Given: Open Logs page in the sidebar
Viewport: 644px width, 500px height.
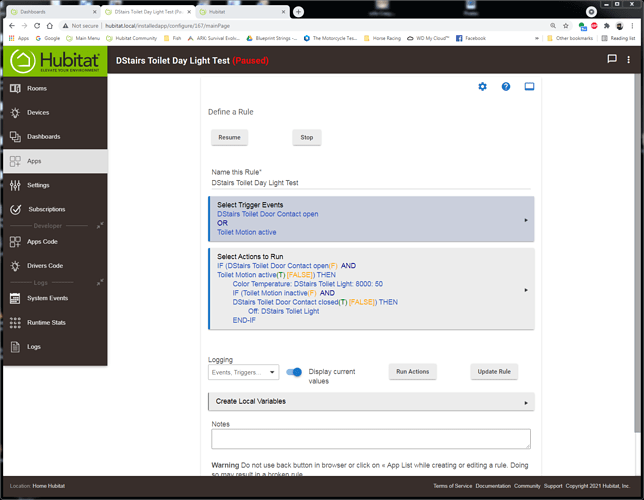Looking at the screenshot, I should click(x=55, y=347).
